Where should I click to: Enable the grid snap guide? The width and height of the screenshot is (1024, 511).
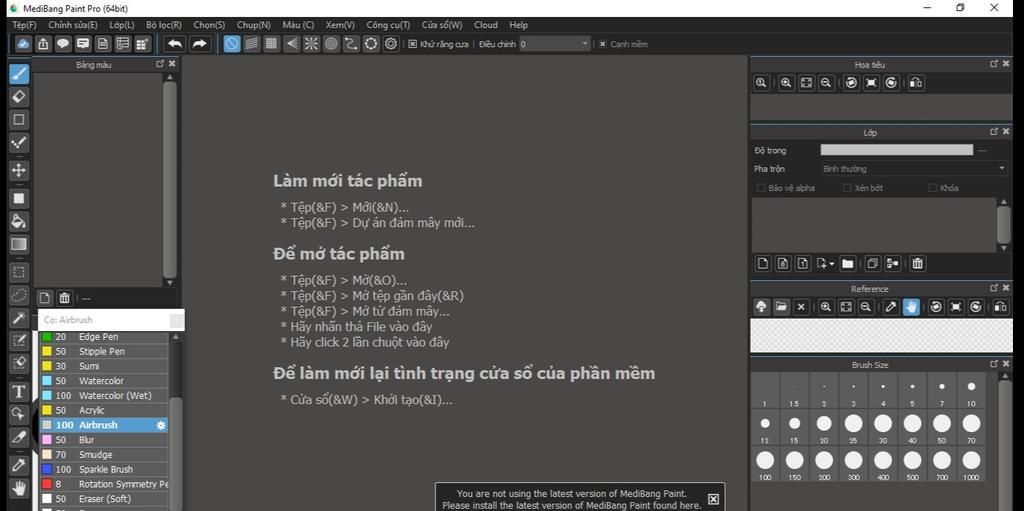coord(271,44)
